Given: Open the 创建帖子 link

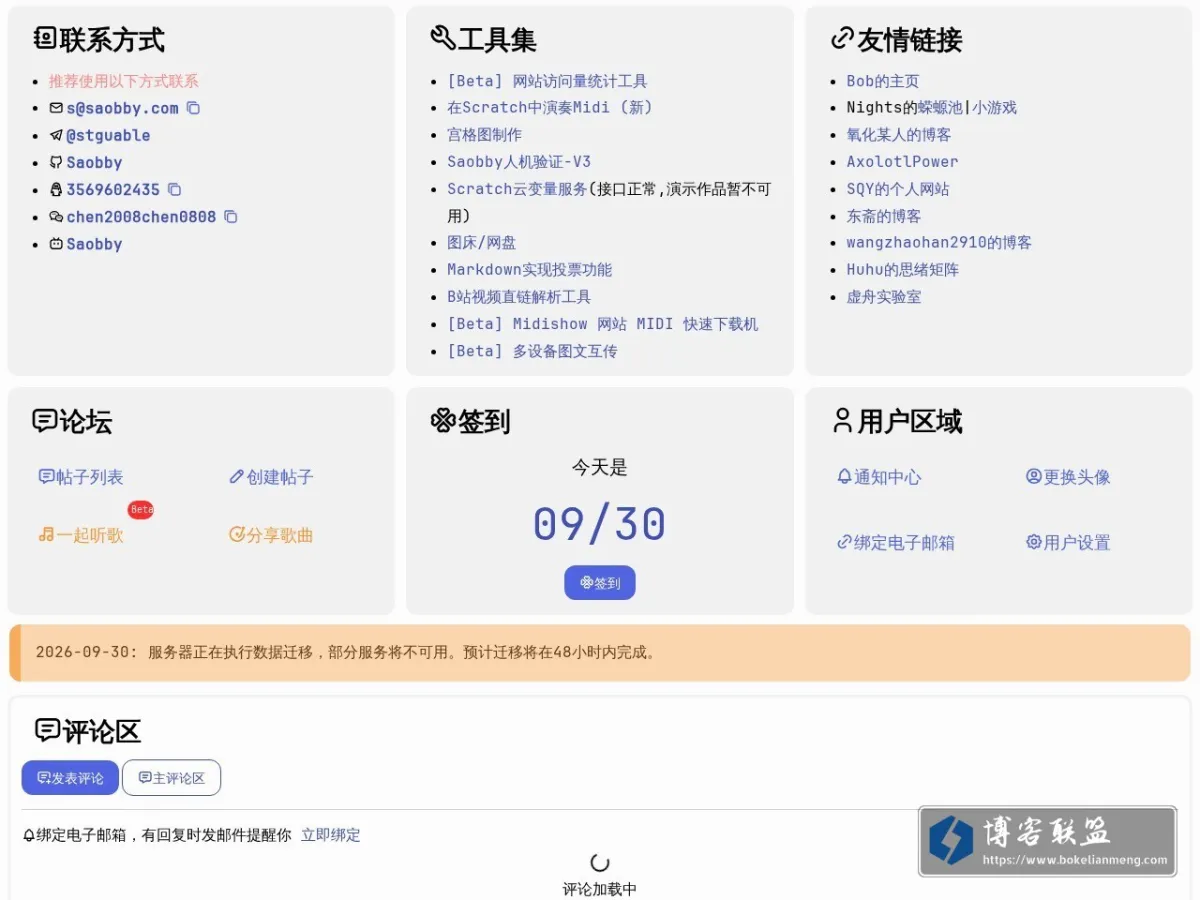Looking at the screenshot, I should 271,477.
